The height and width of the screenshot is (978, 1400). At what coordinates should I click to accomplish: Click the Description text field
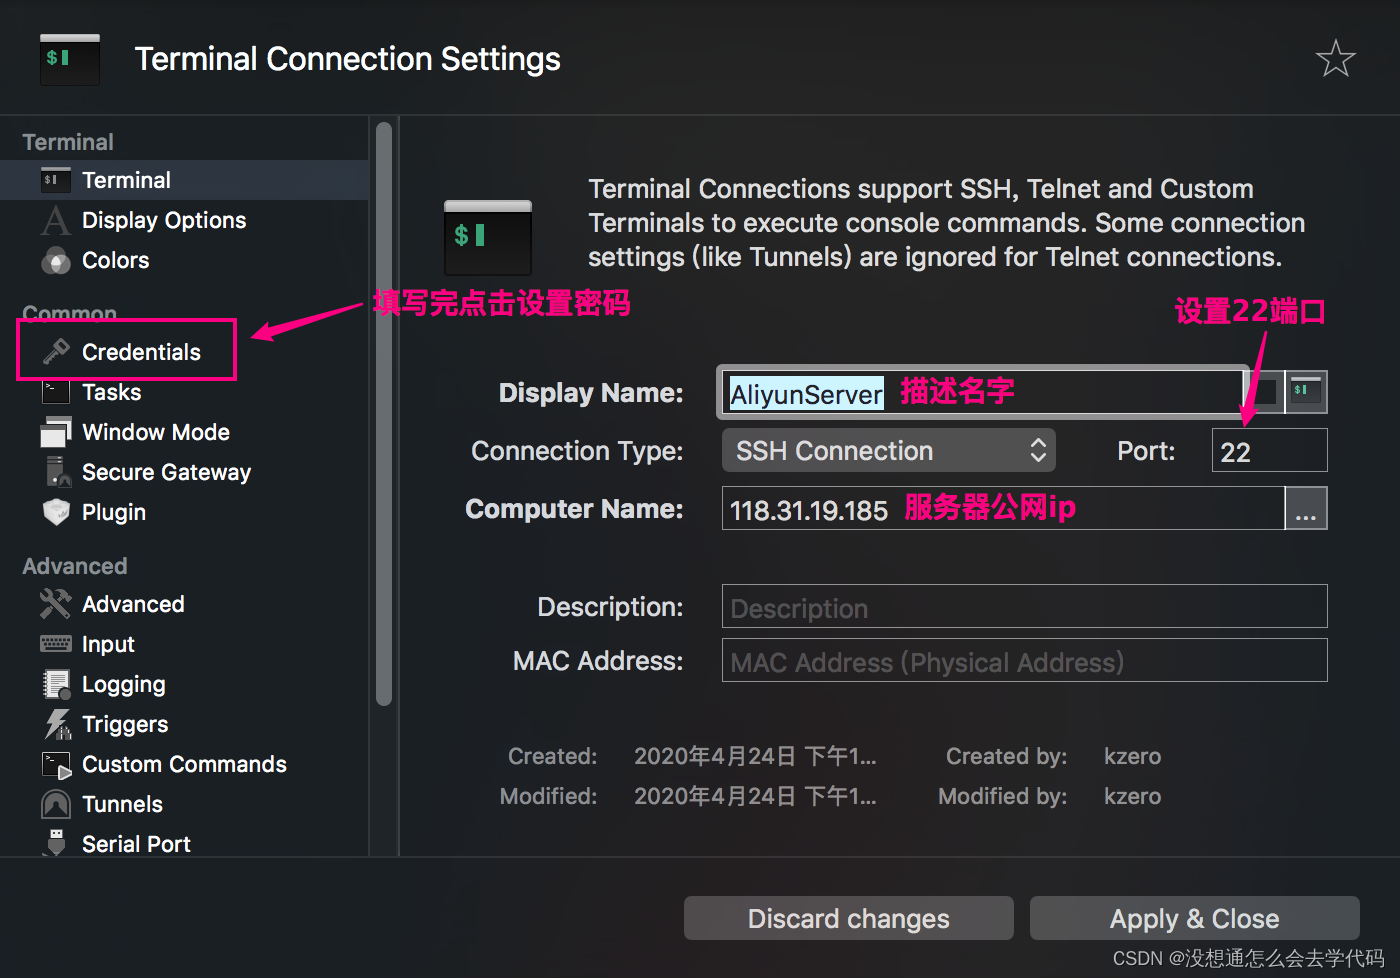click(1024, 606)
